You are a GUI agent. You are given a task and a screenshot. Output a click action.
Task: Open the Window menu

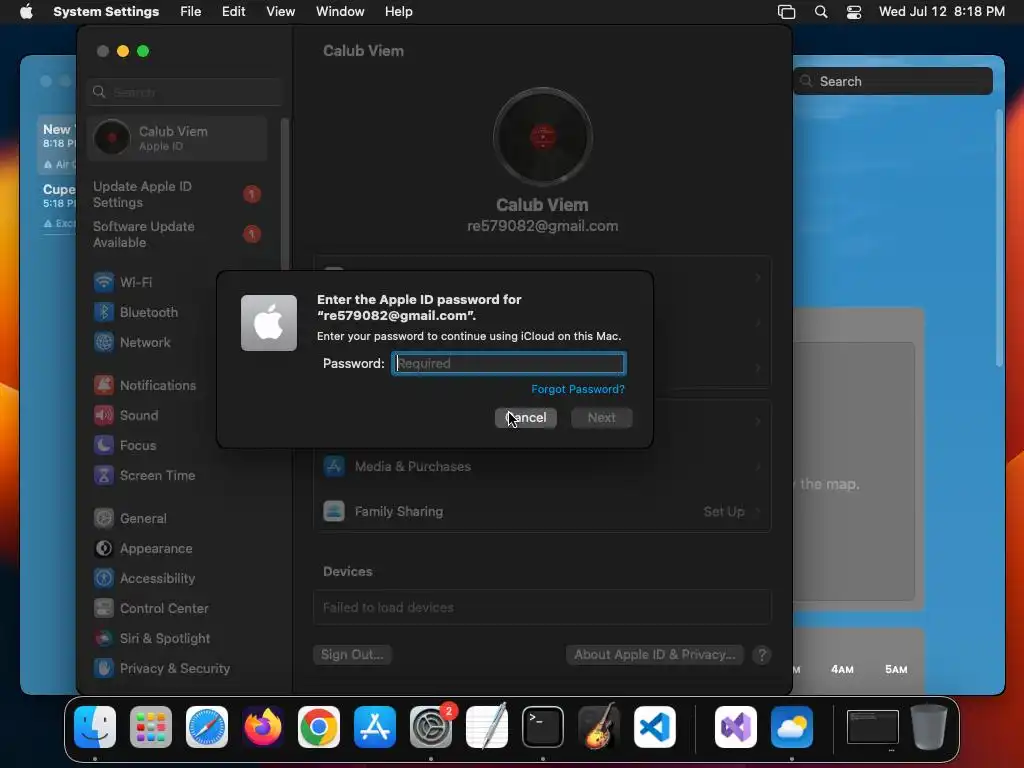(x=340, y=12)
